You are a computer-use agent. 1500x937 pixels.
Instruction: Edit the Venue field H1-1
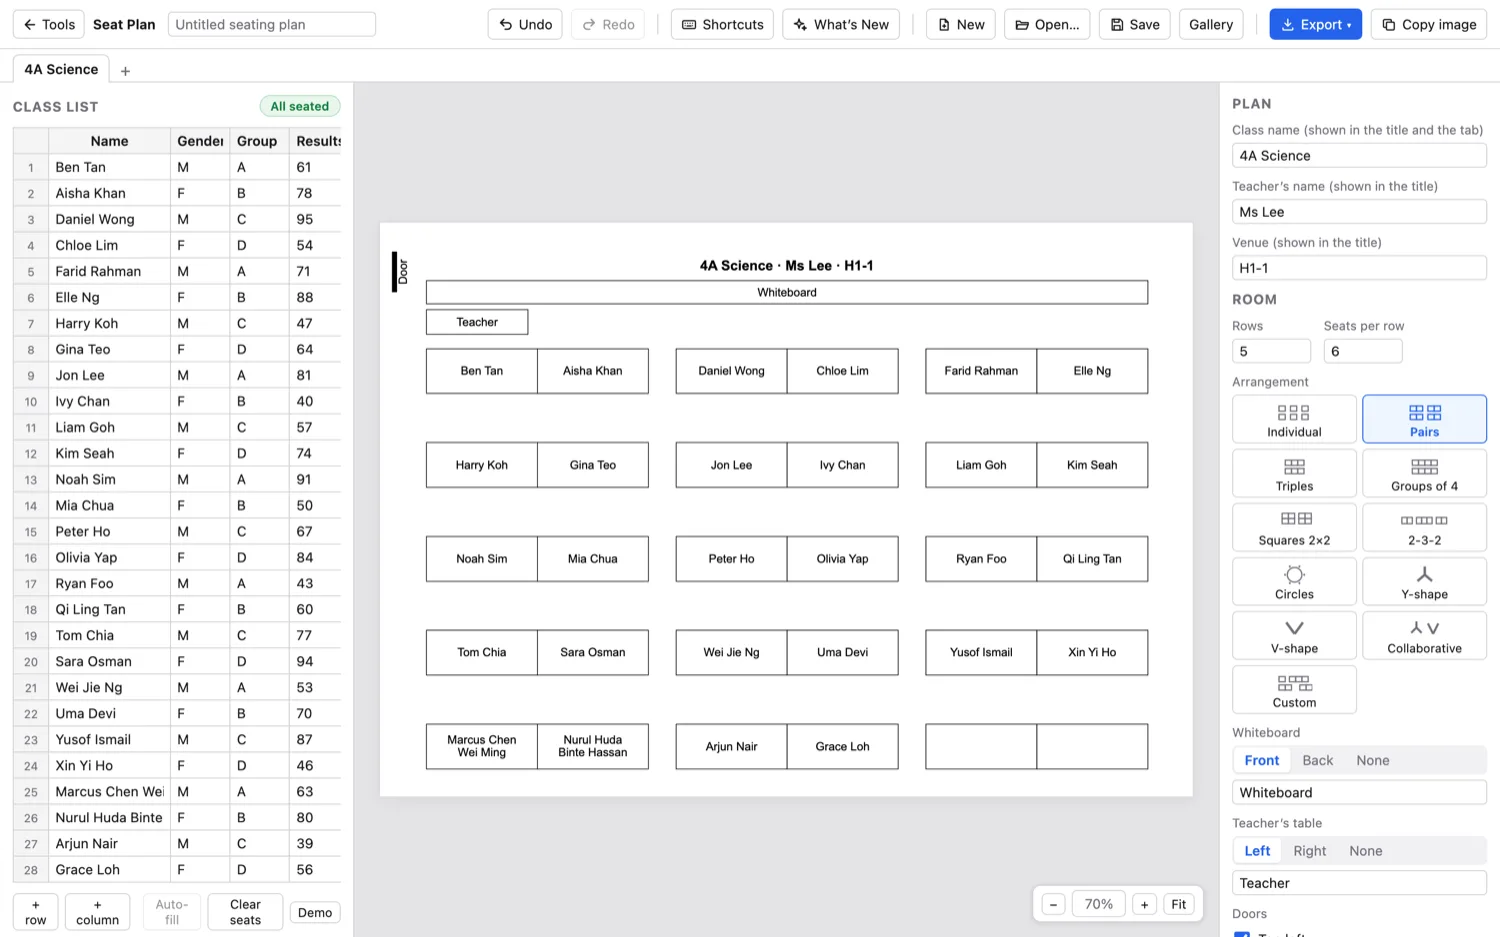click(x=1359, y=268)
